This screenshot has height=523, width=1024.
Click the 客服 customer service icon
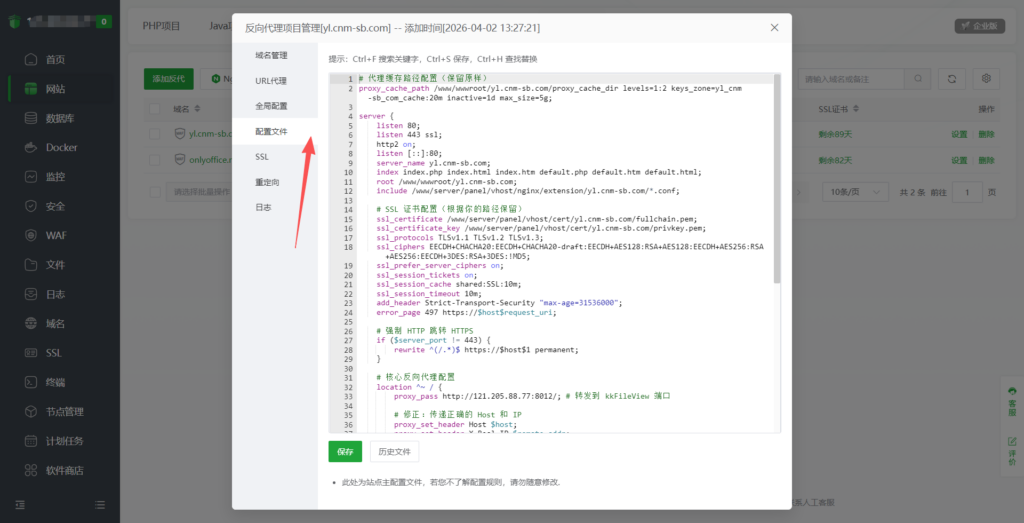tap(1012, 392)
